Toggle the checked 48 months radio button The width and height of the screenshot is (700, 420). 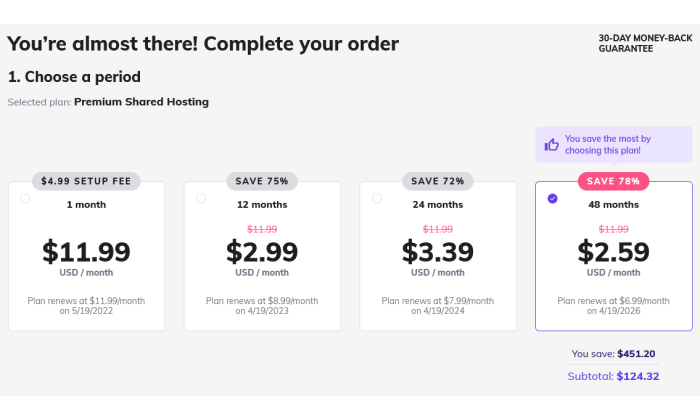click(x=553, y=199)
